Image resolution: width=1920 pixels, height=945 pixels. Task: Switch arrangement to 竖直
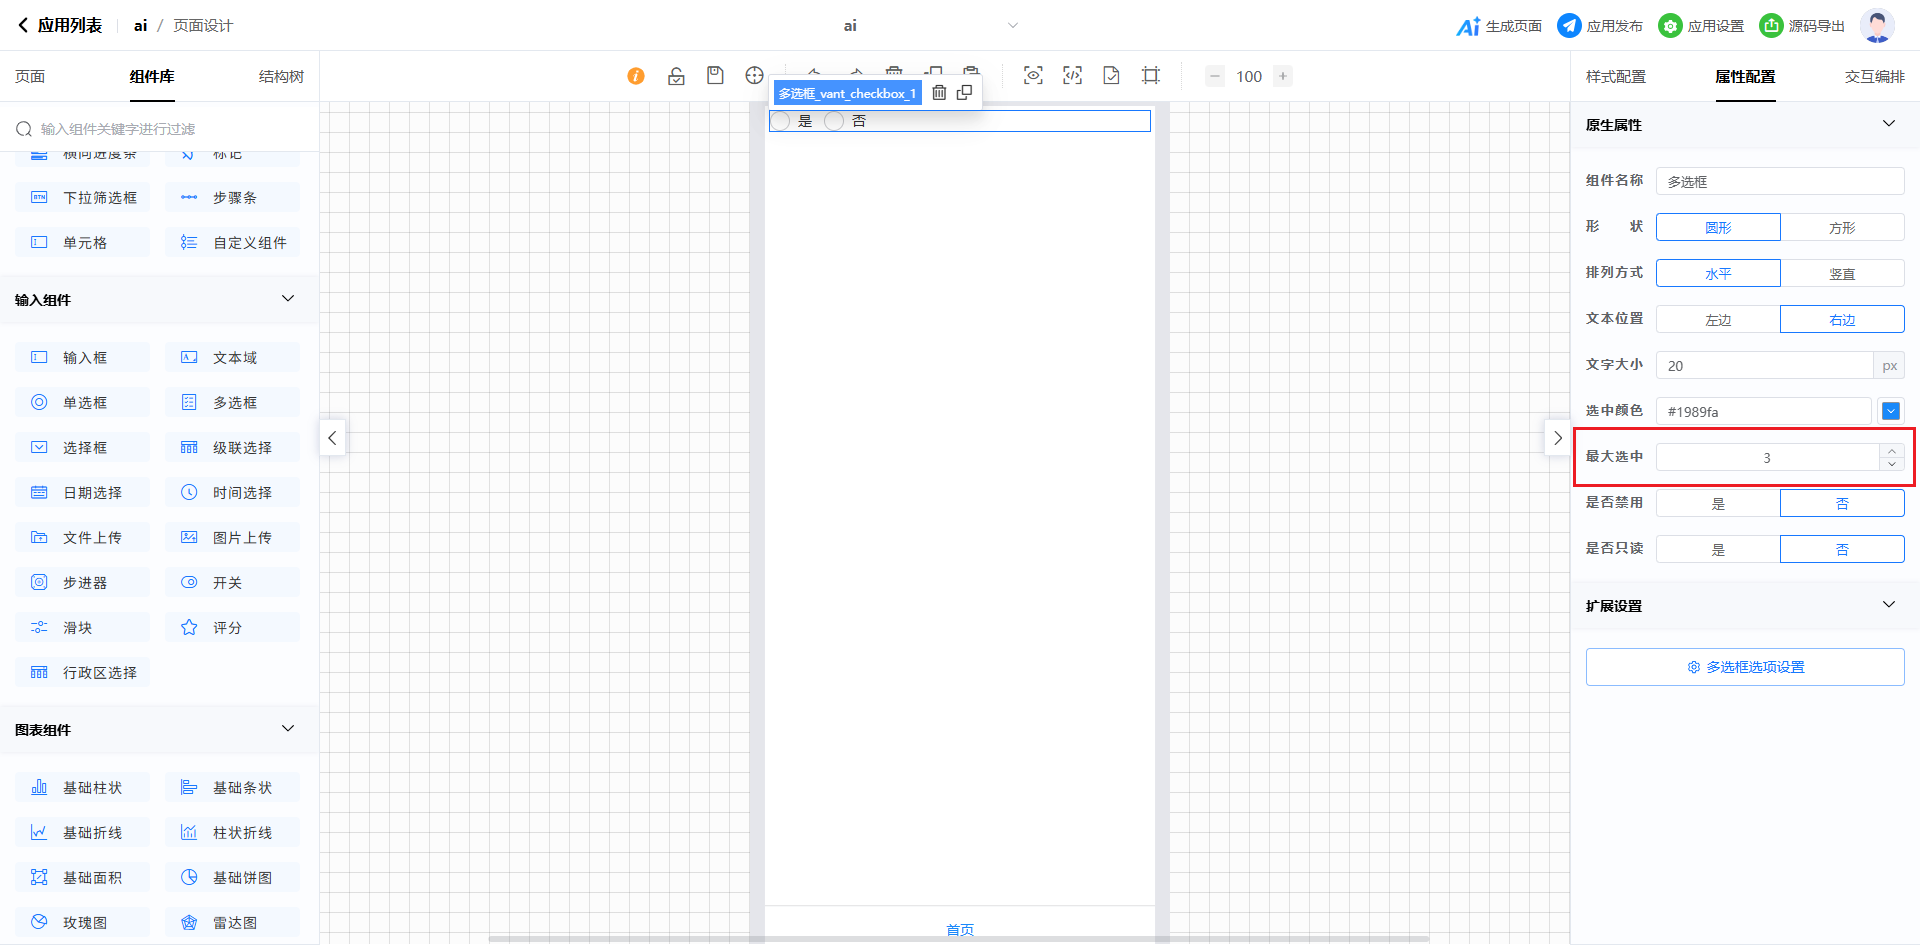click(1841, 274)
